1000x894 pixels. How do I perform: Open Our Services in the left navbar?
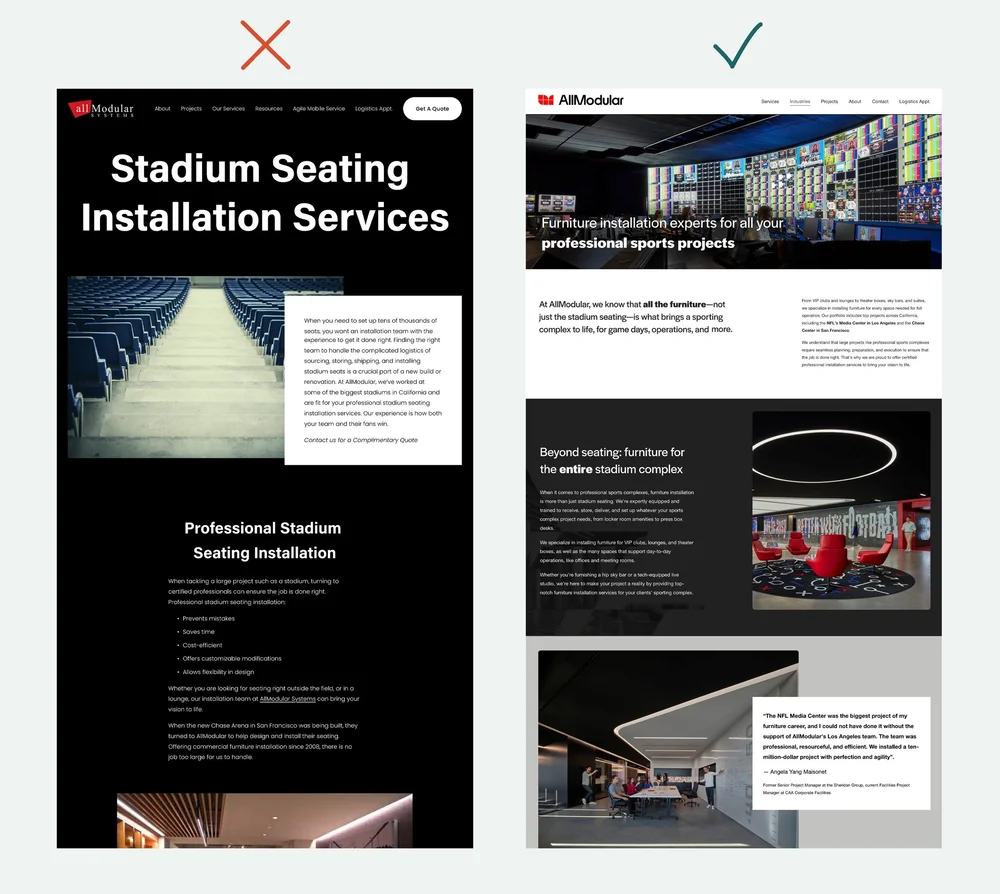coord(228,108)
